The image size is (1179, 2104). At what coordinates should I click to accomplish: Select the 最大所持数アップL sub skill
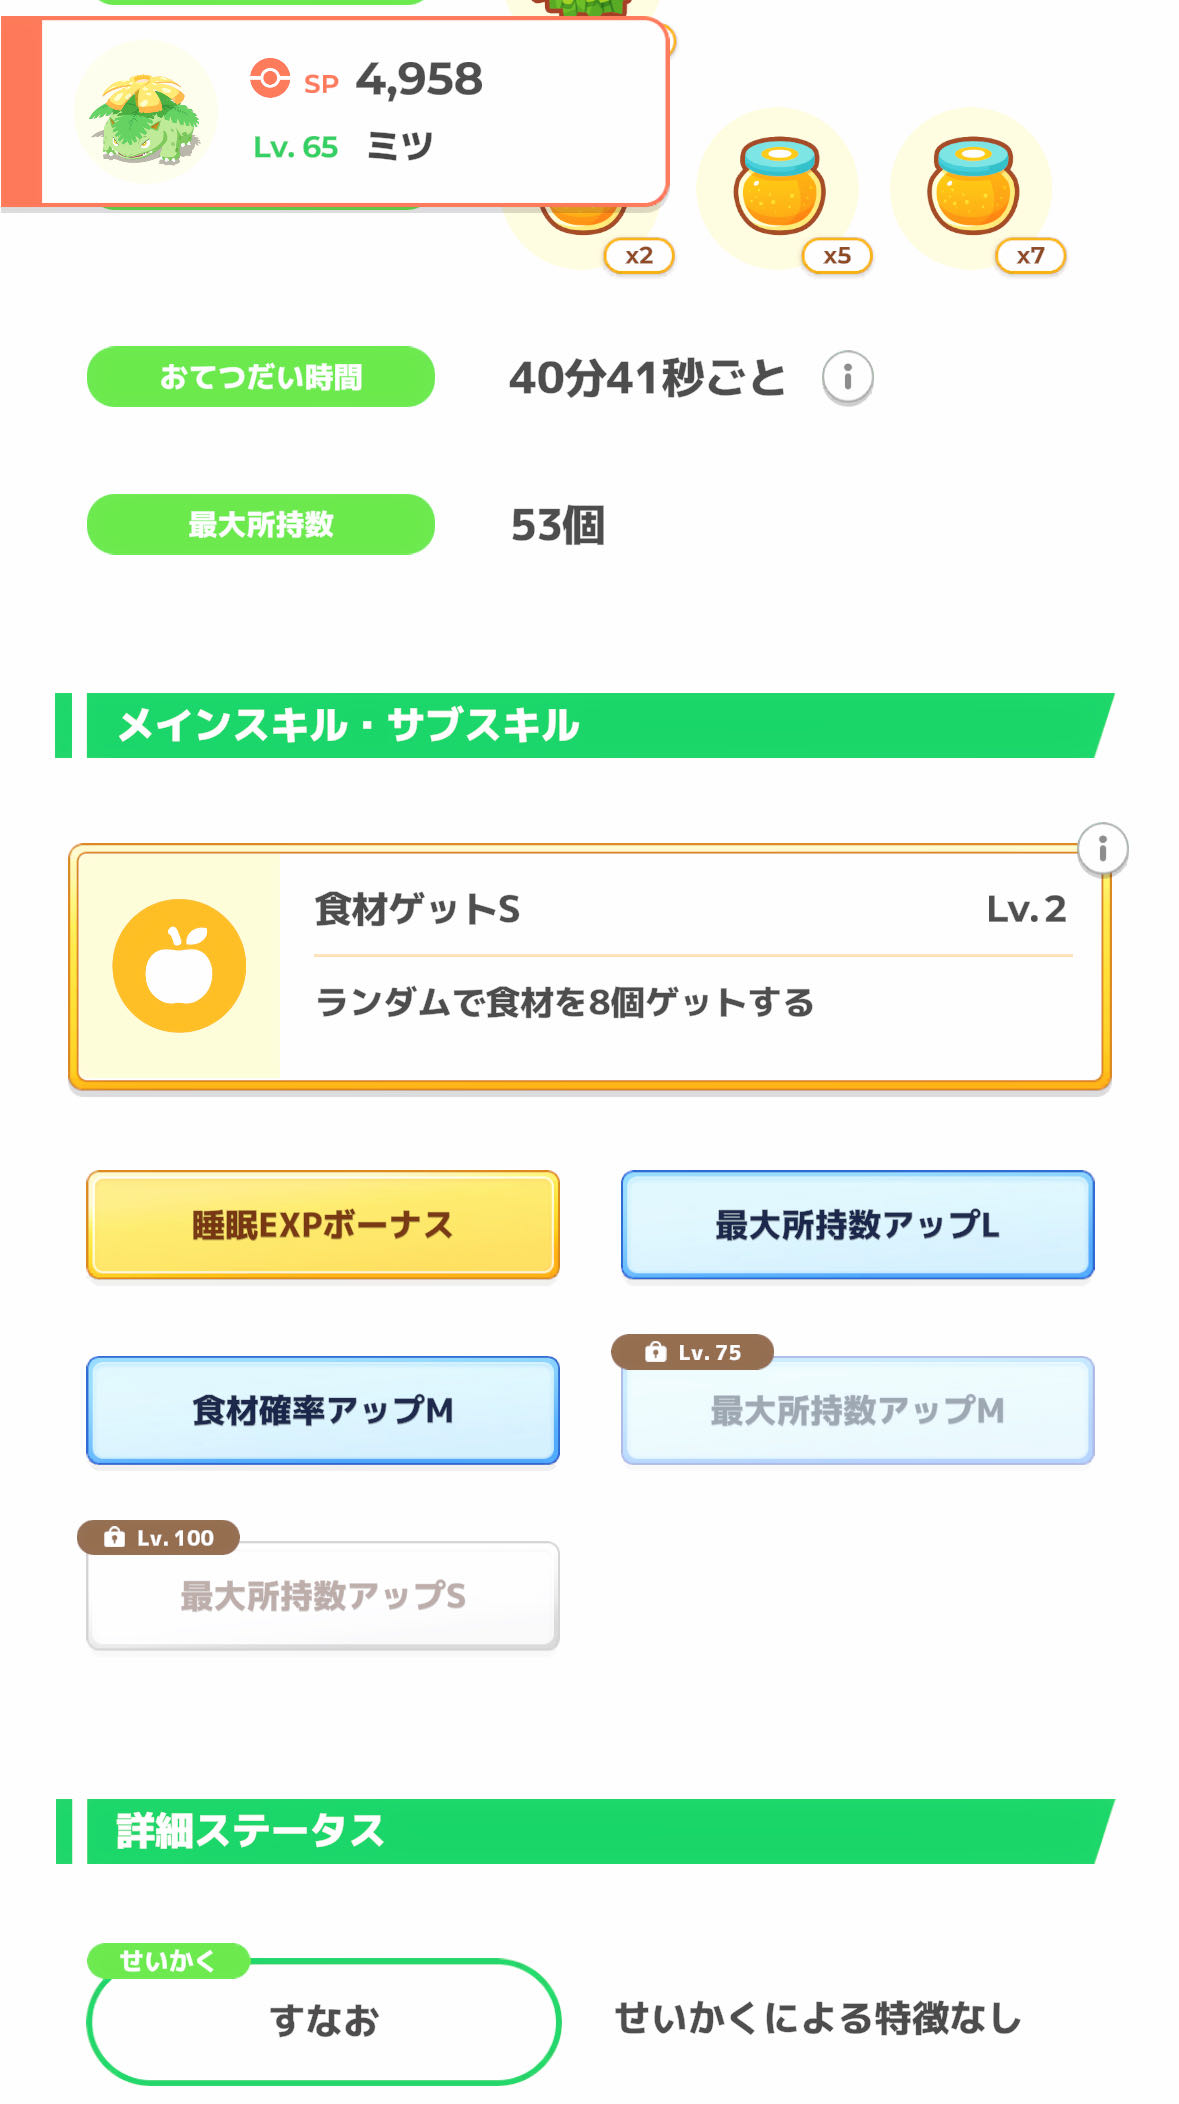click(857, 1225)
